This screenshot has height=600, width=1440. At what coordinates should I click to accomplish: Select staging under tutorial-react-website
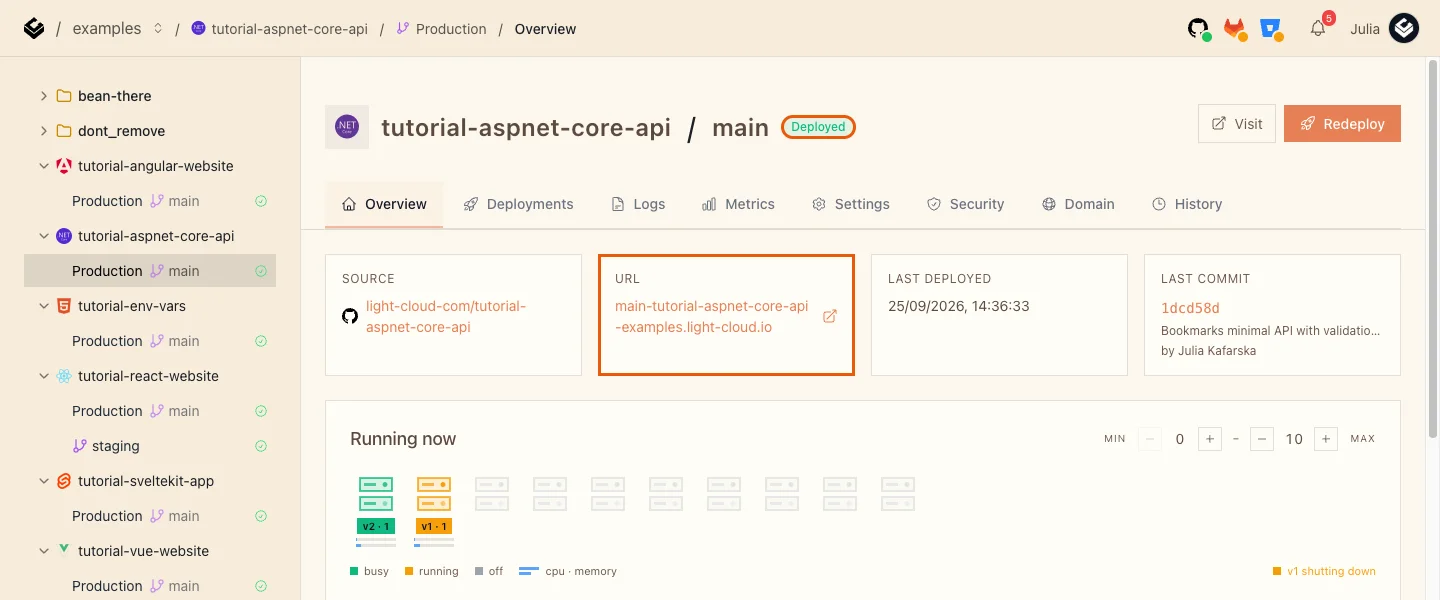point(150,446)
